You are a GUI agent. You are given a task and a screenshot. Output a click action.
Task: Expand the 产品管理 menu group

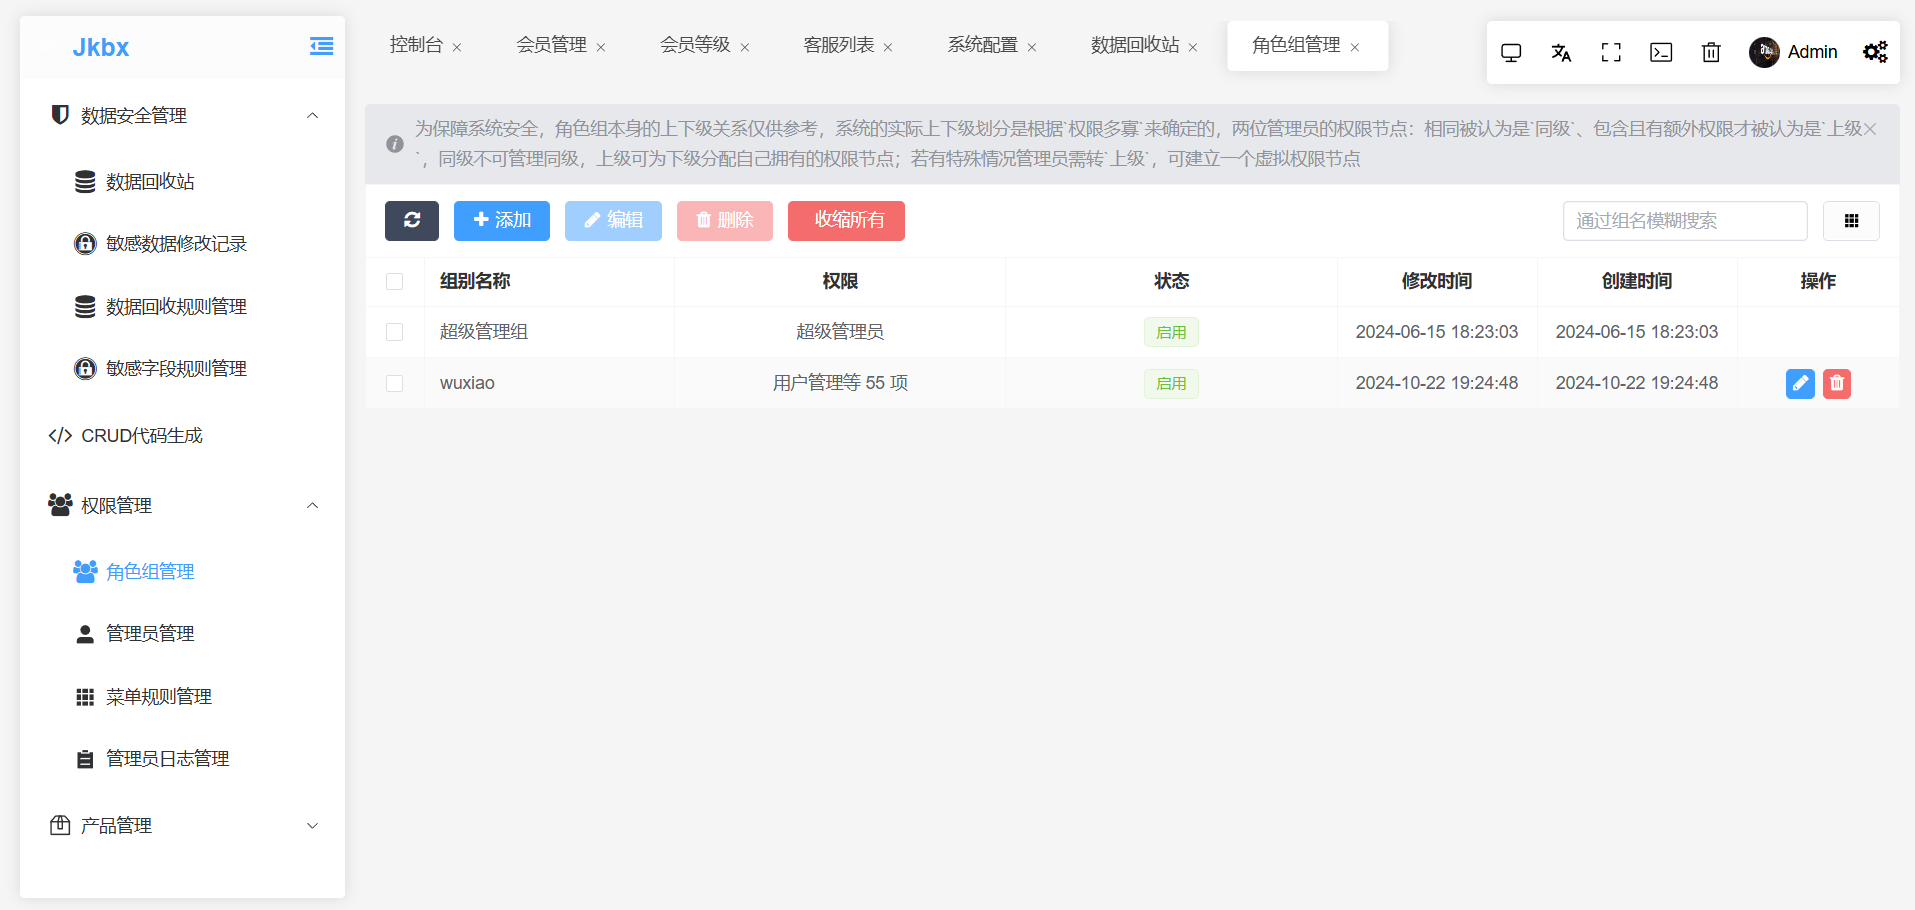pos(312,826)
